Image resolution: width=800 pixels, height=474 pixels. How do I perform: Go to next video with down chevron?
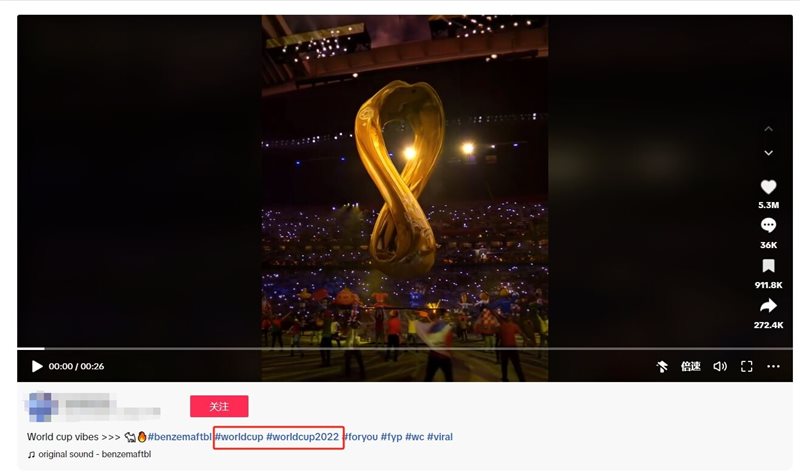click(768, 153)
